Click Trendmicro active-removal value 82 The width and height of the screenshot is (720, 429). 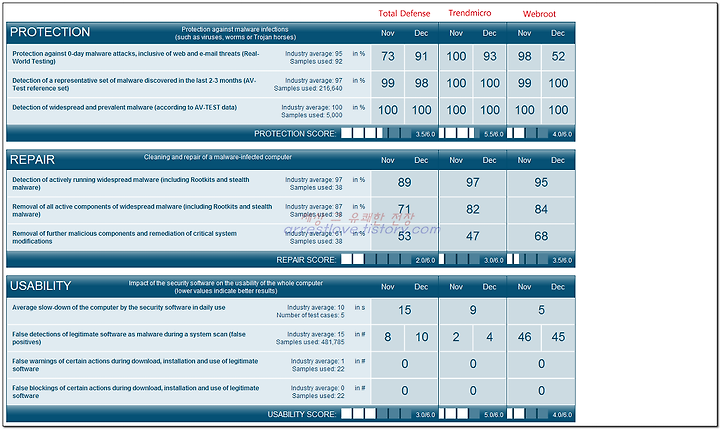(x=472, y=209)
